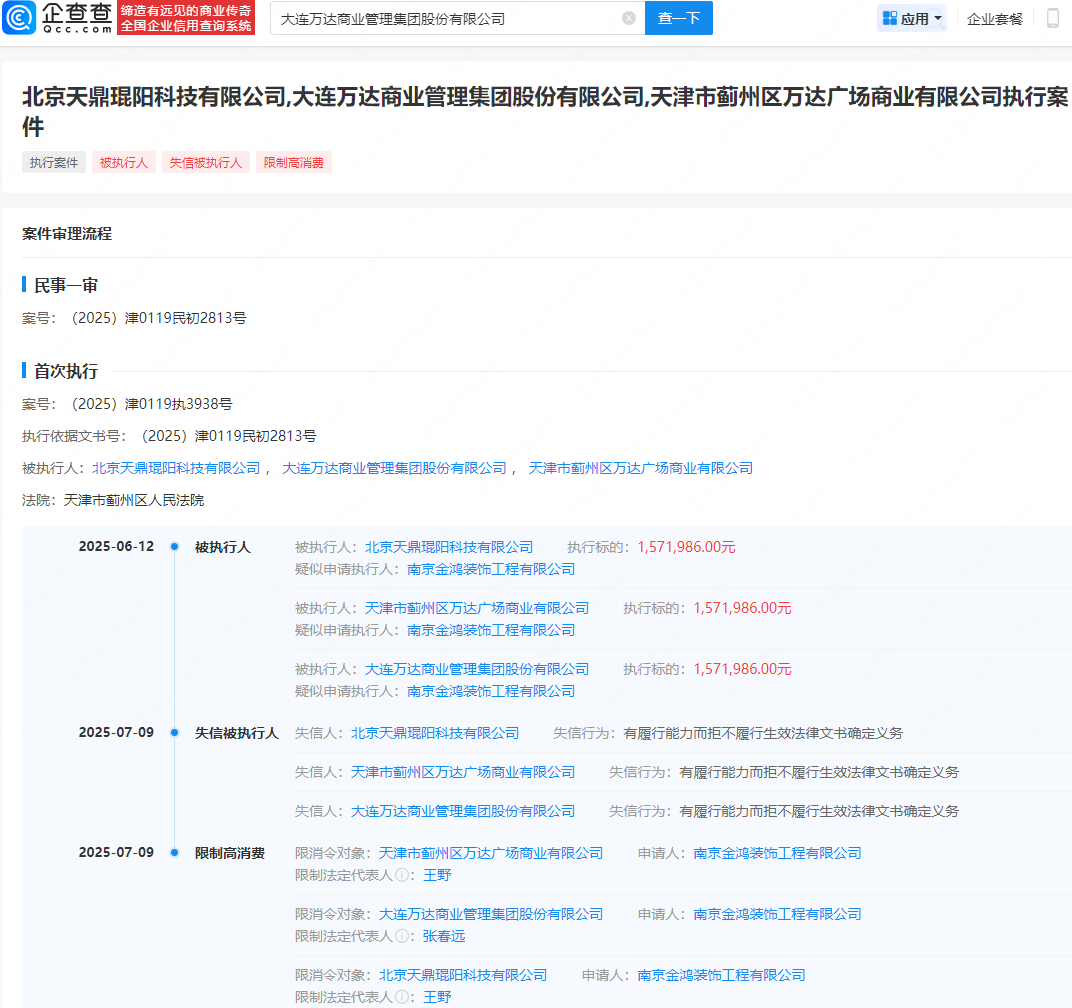Click the 2025-06-12 timeline dot
1072x1008 pixels.
click(x=174, y=547)
